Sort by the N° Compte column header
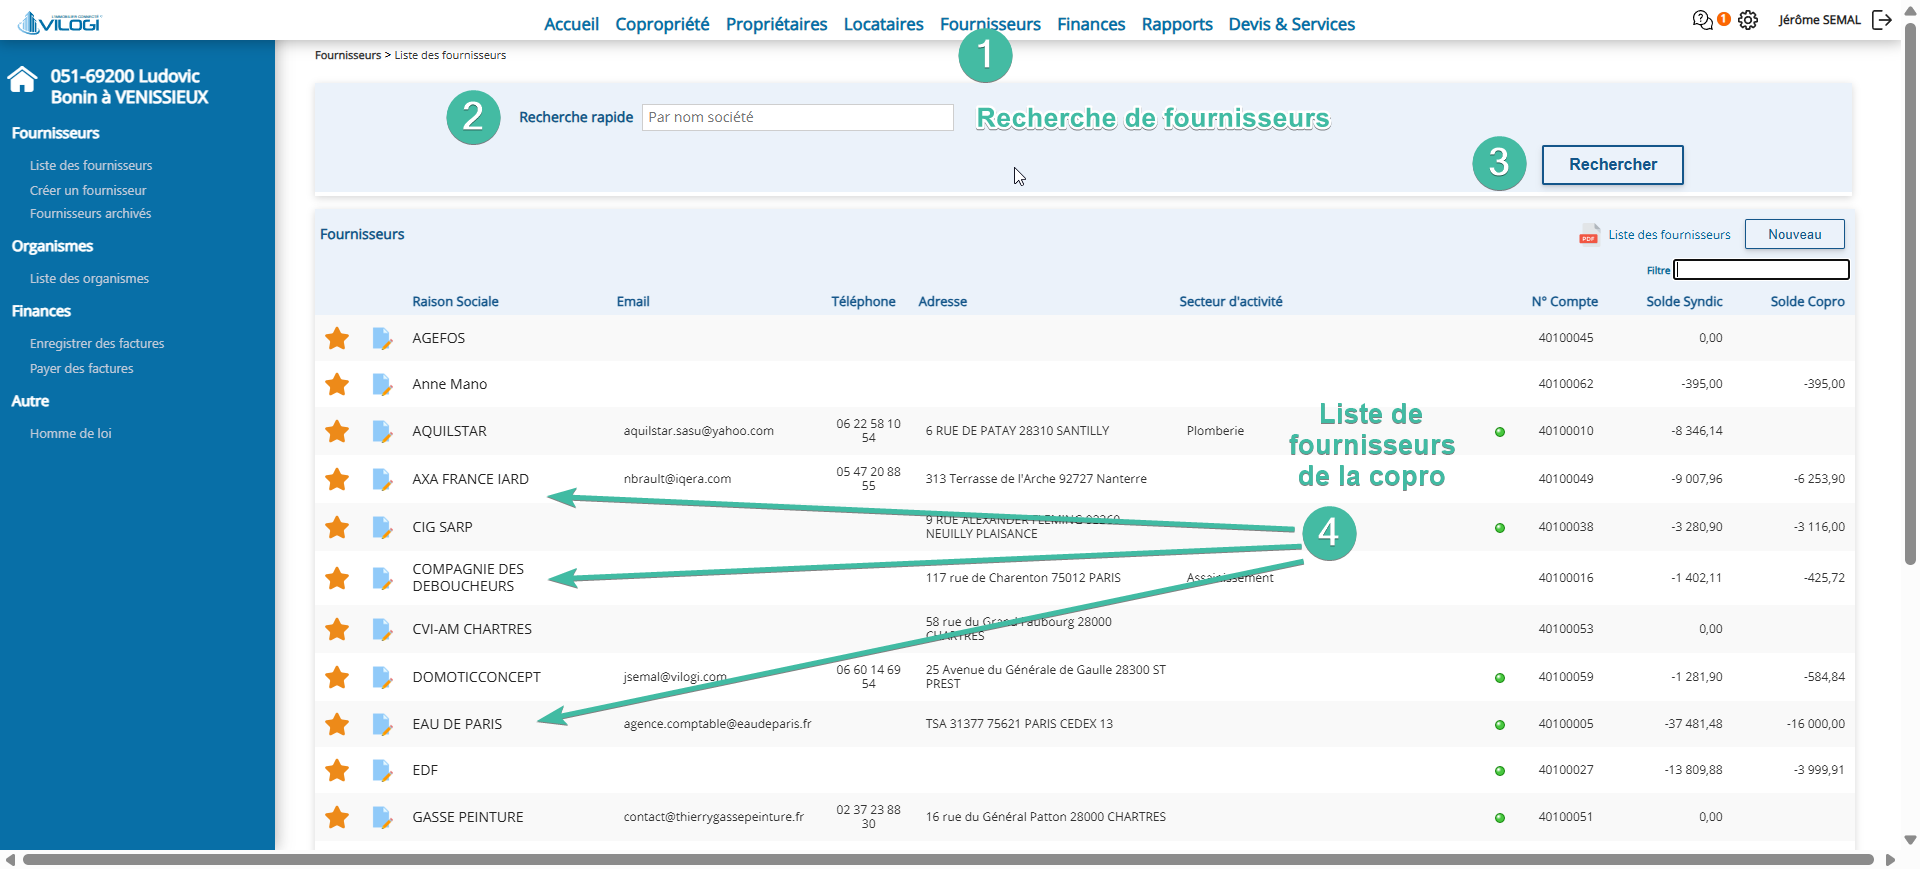The height and width of the screenshot is (869, 1920). 1564,302
